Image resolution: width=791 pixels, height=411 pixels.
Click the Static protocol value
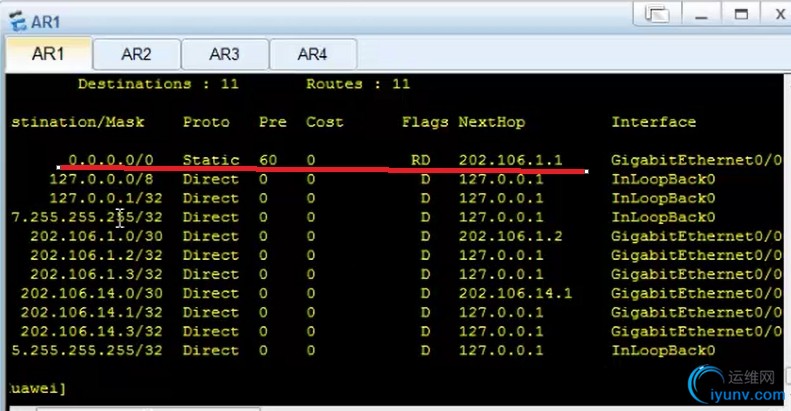coord(211,160)
